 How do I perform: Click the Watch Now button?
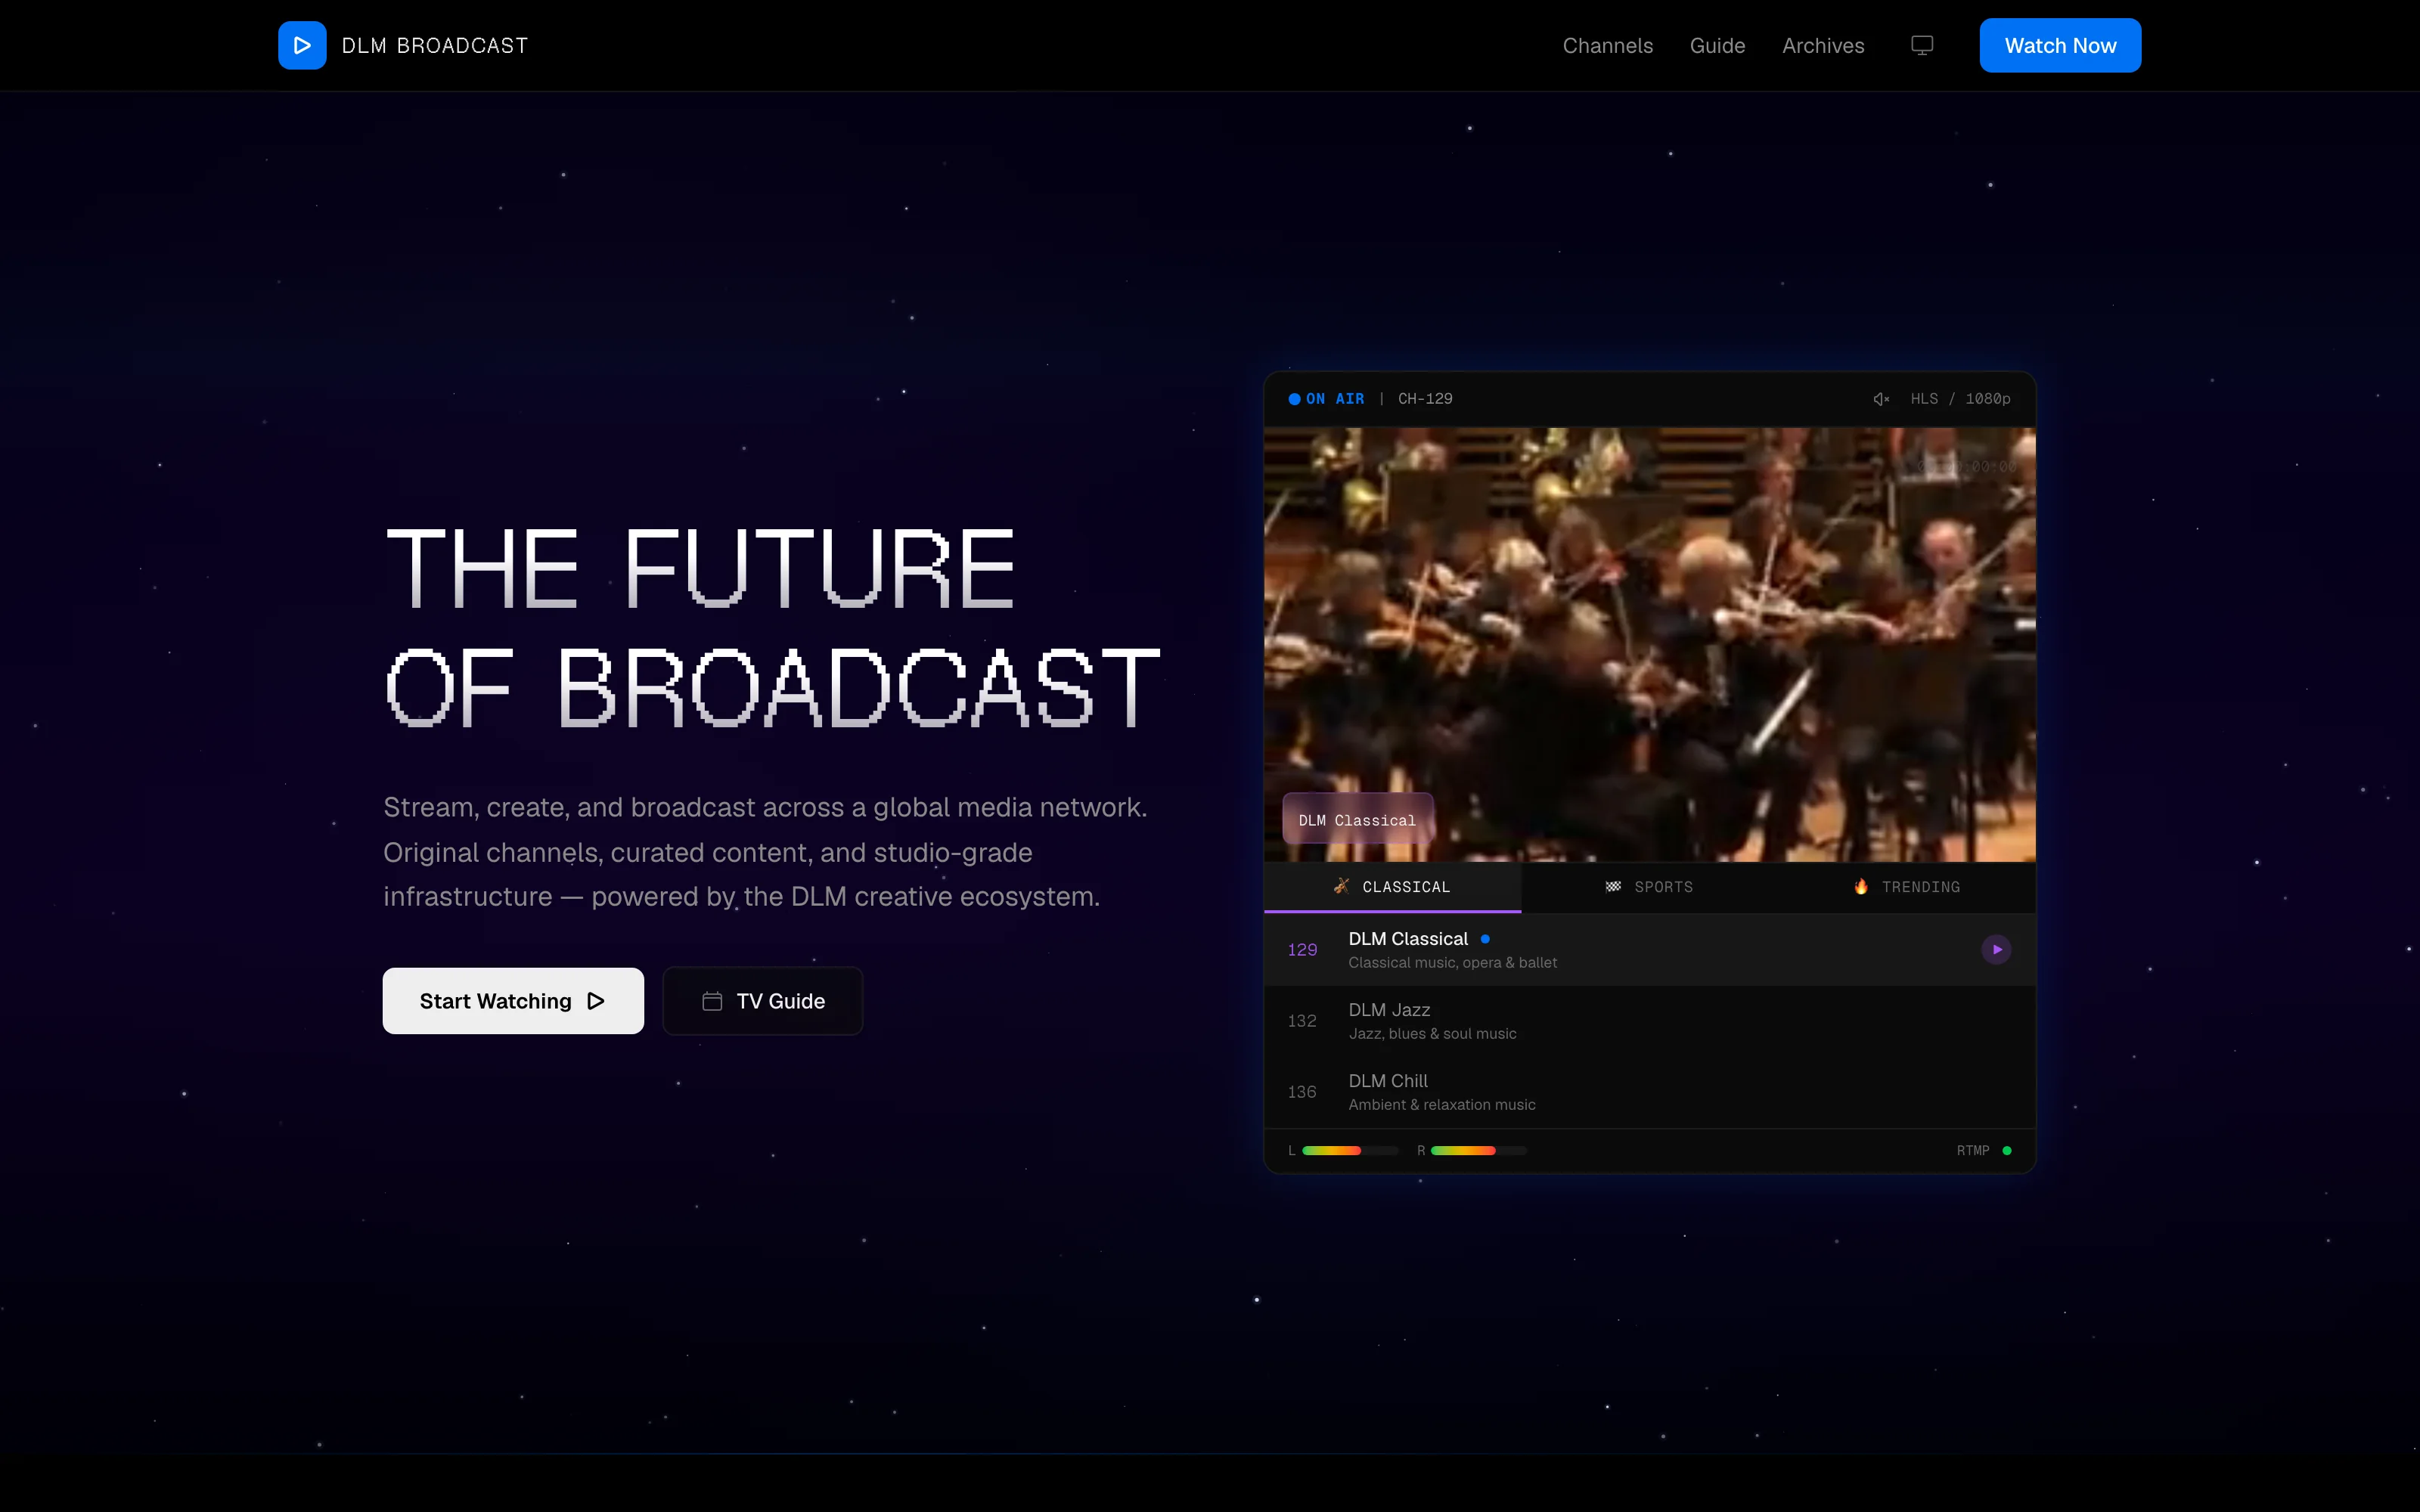(x=2060, y=45)
